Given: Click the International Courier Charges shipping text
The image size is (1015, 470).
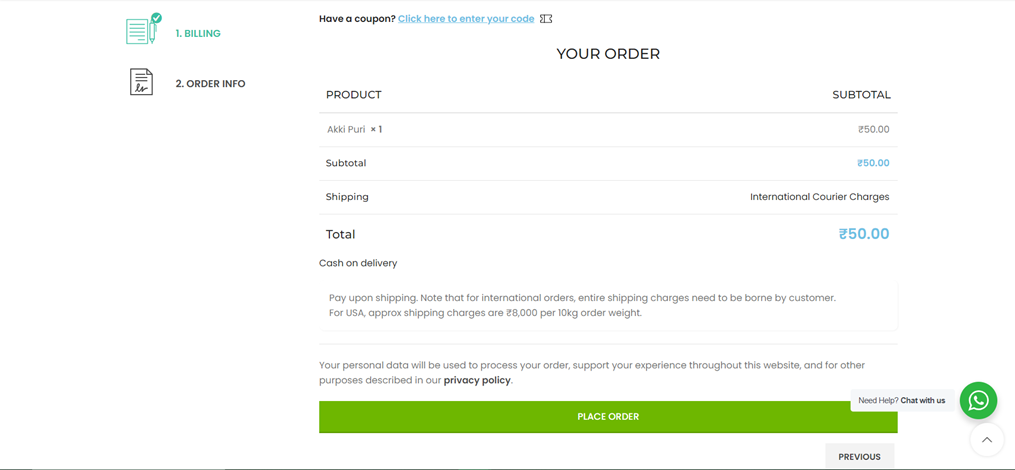Looking at the screenshot, I should [820, 197].
